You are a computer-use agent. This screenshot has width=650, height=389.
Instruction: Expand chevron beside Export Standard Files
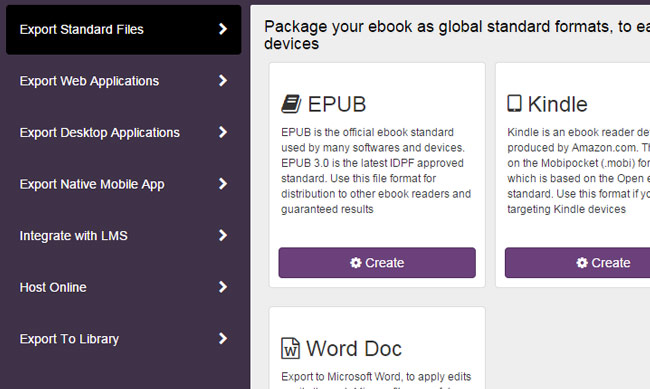point(223,29)
